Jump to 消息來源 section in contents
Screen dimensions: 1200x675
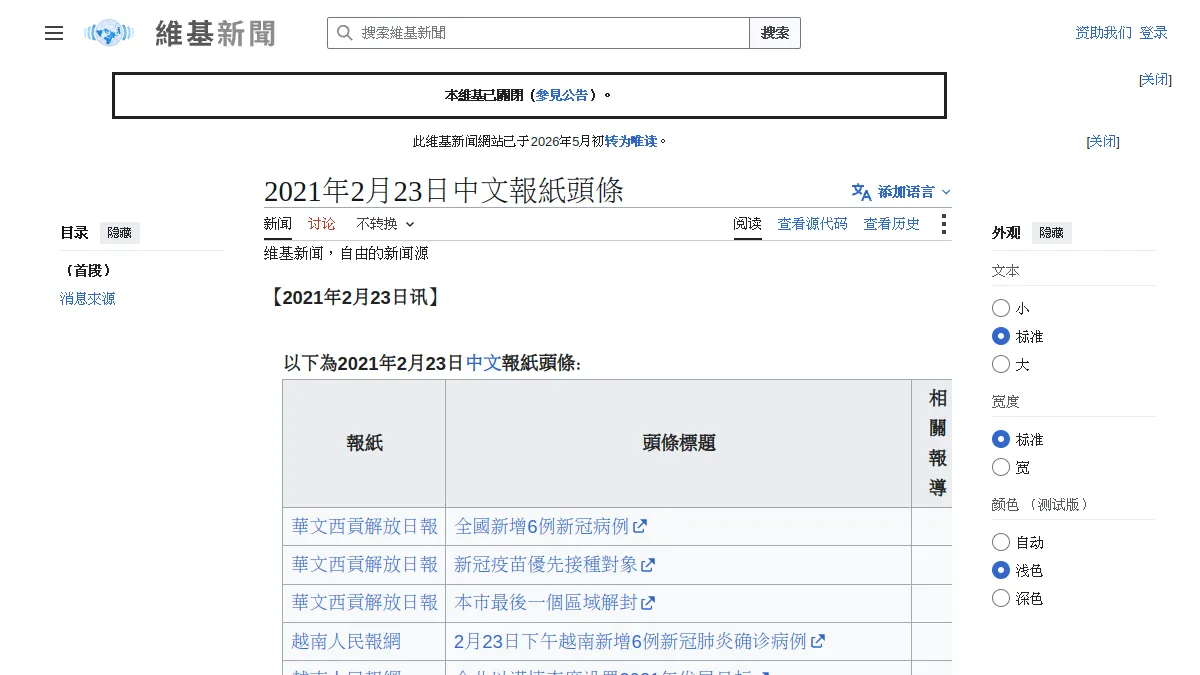(x=88, y=299)
